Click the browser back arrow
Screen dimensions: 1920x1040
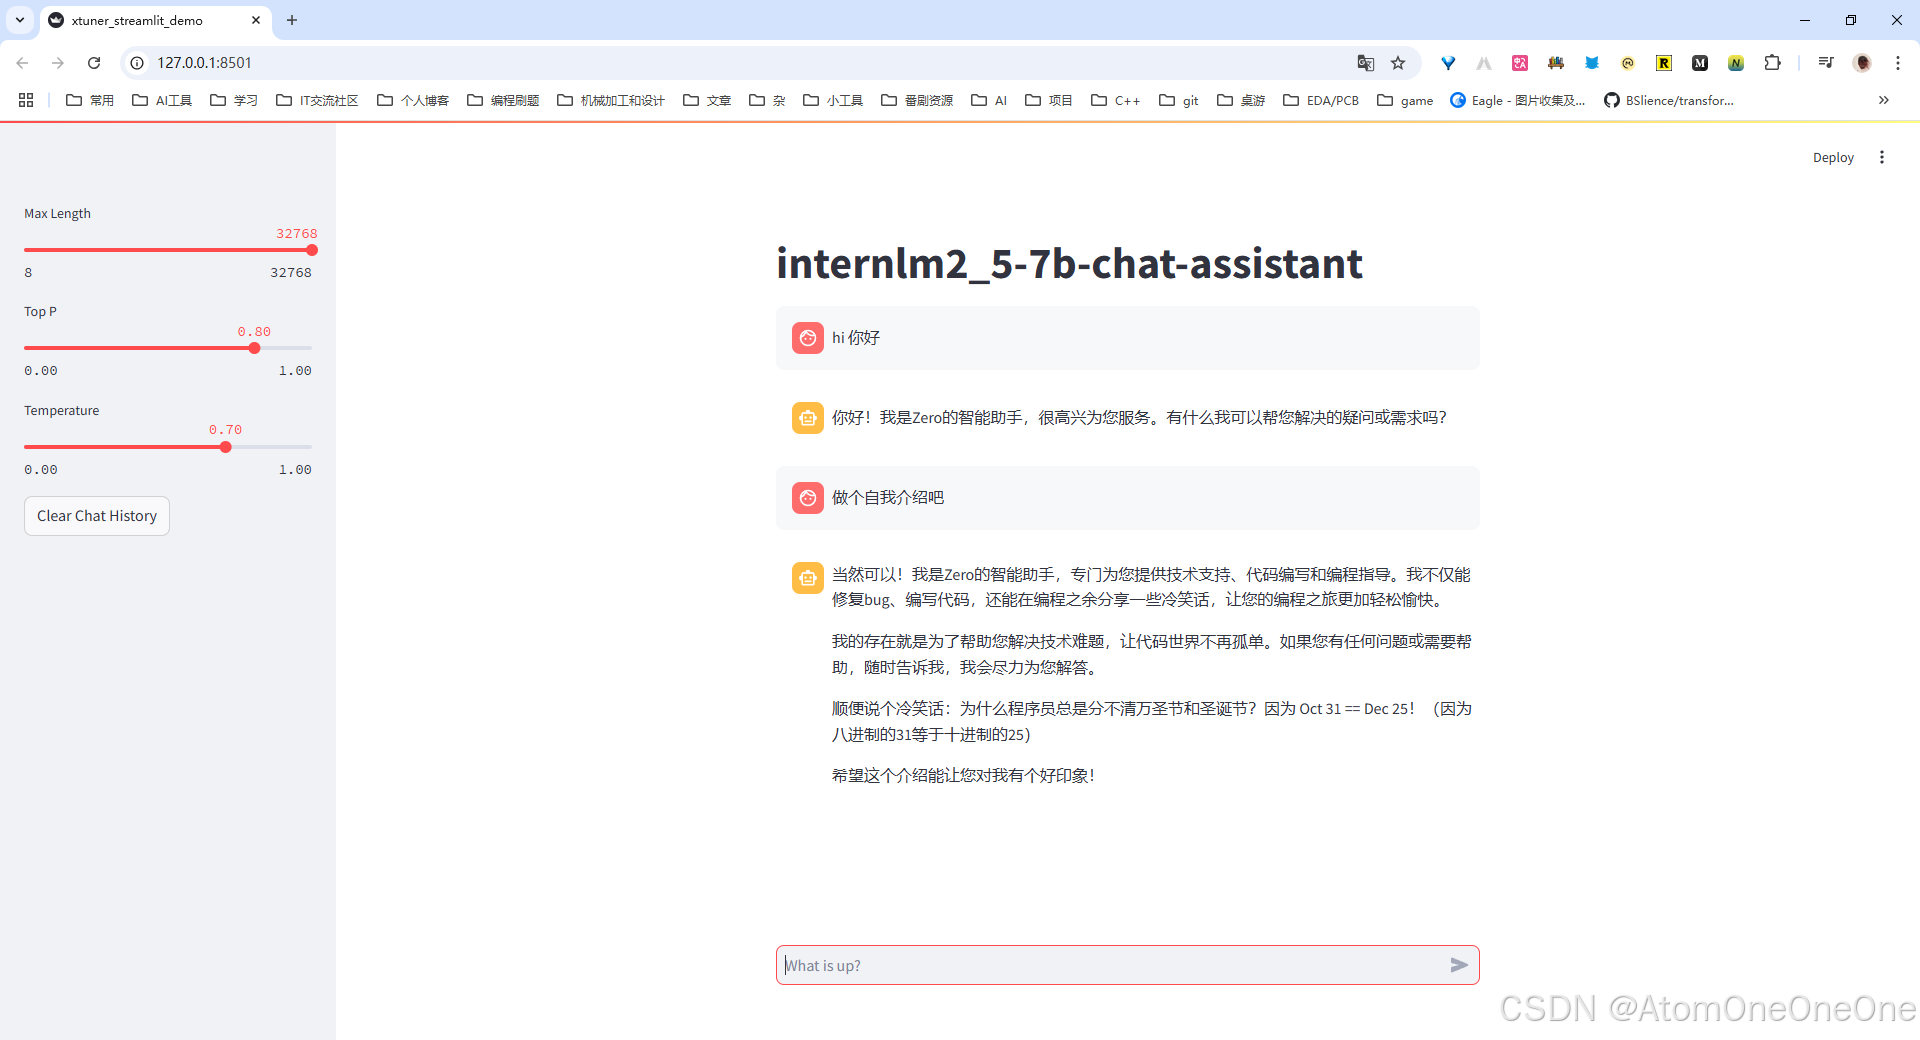point(22,63)
